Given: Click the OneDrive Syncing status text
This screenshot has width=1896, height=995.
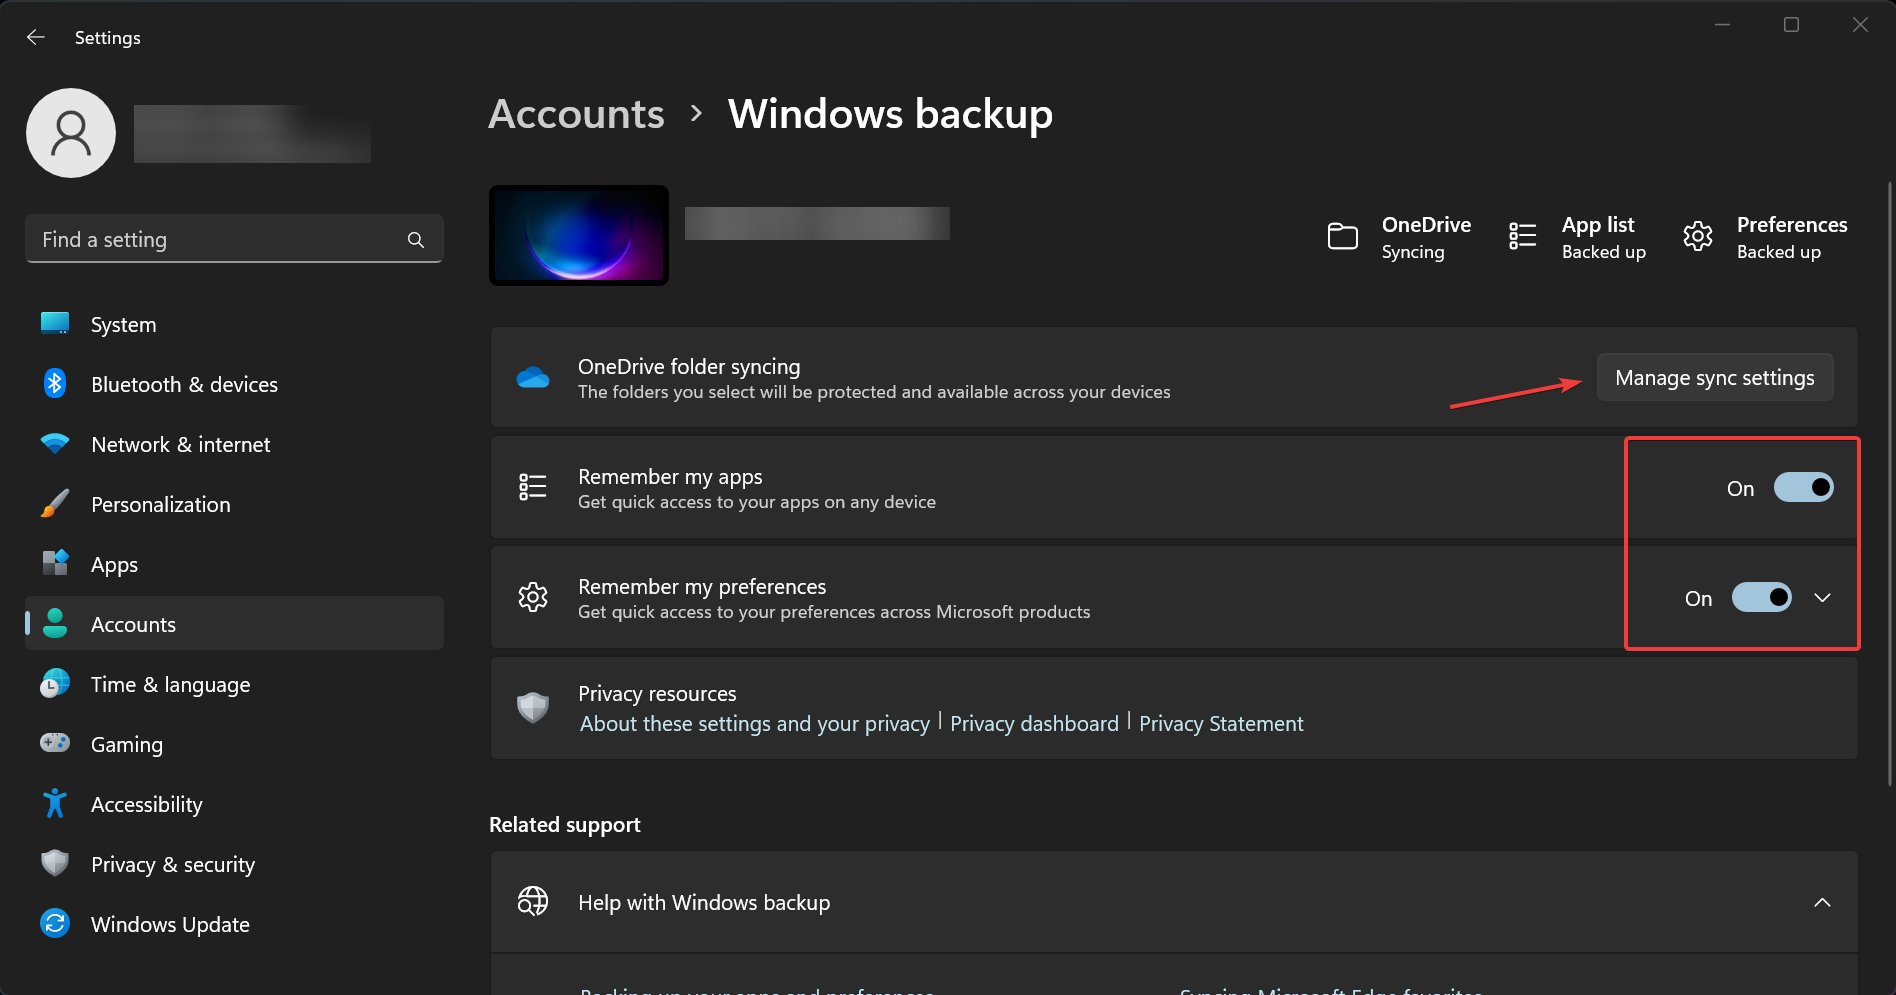Looking at the screenshot, I should click(1412, 252).
